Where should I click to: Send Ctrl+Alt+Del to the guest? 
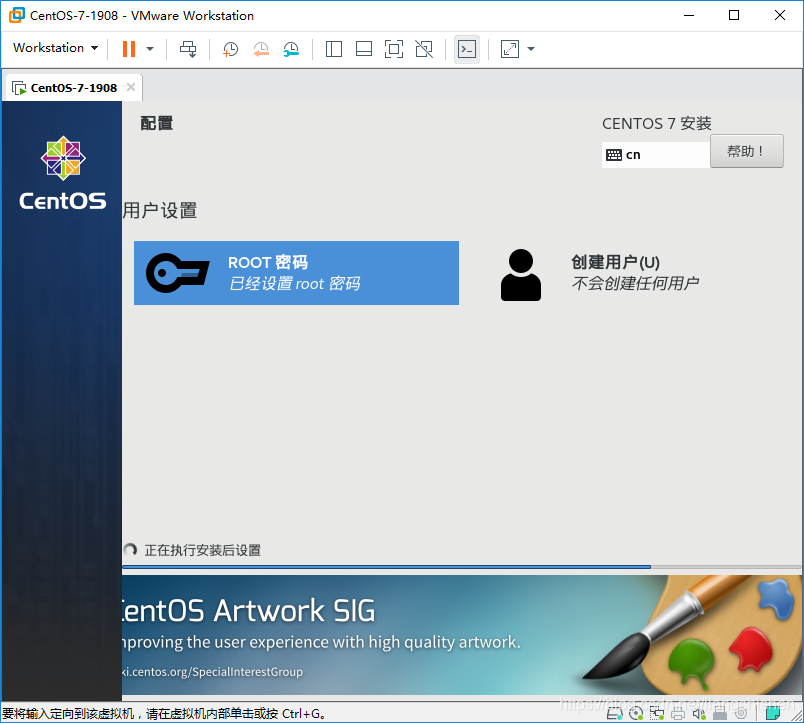click(188, 48)
